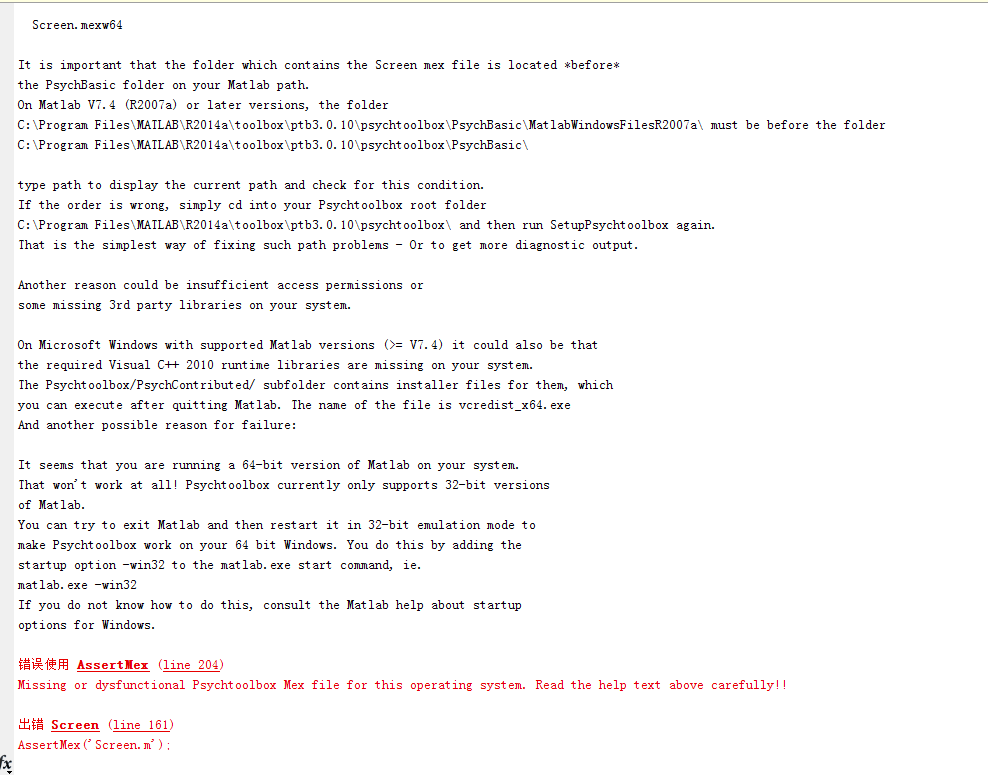
Task: Click the SetupPsychtoolbox text in output
Action: pos(609,225)
